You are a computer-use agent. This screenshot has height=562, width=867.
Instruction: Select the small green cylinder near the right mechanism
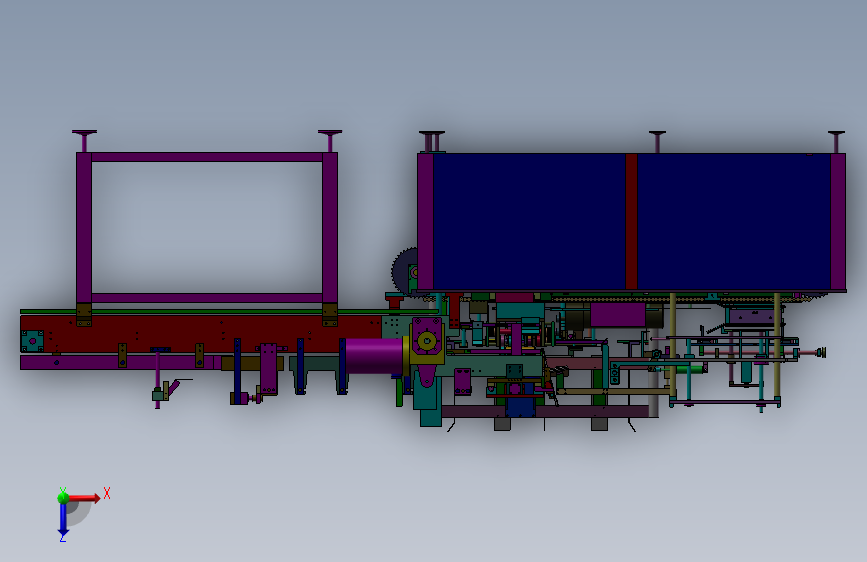(689, 369)
